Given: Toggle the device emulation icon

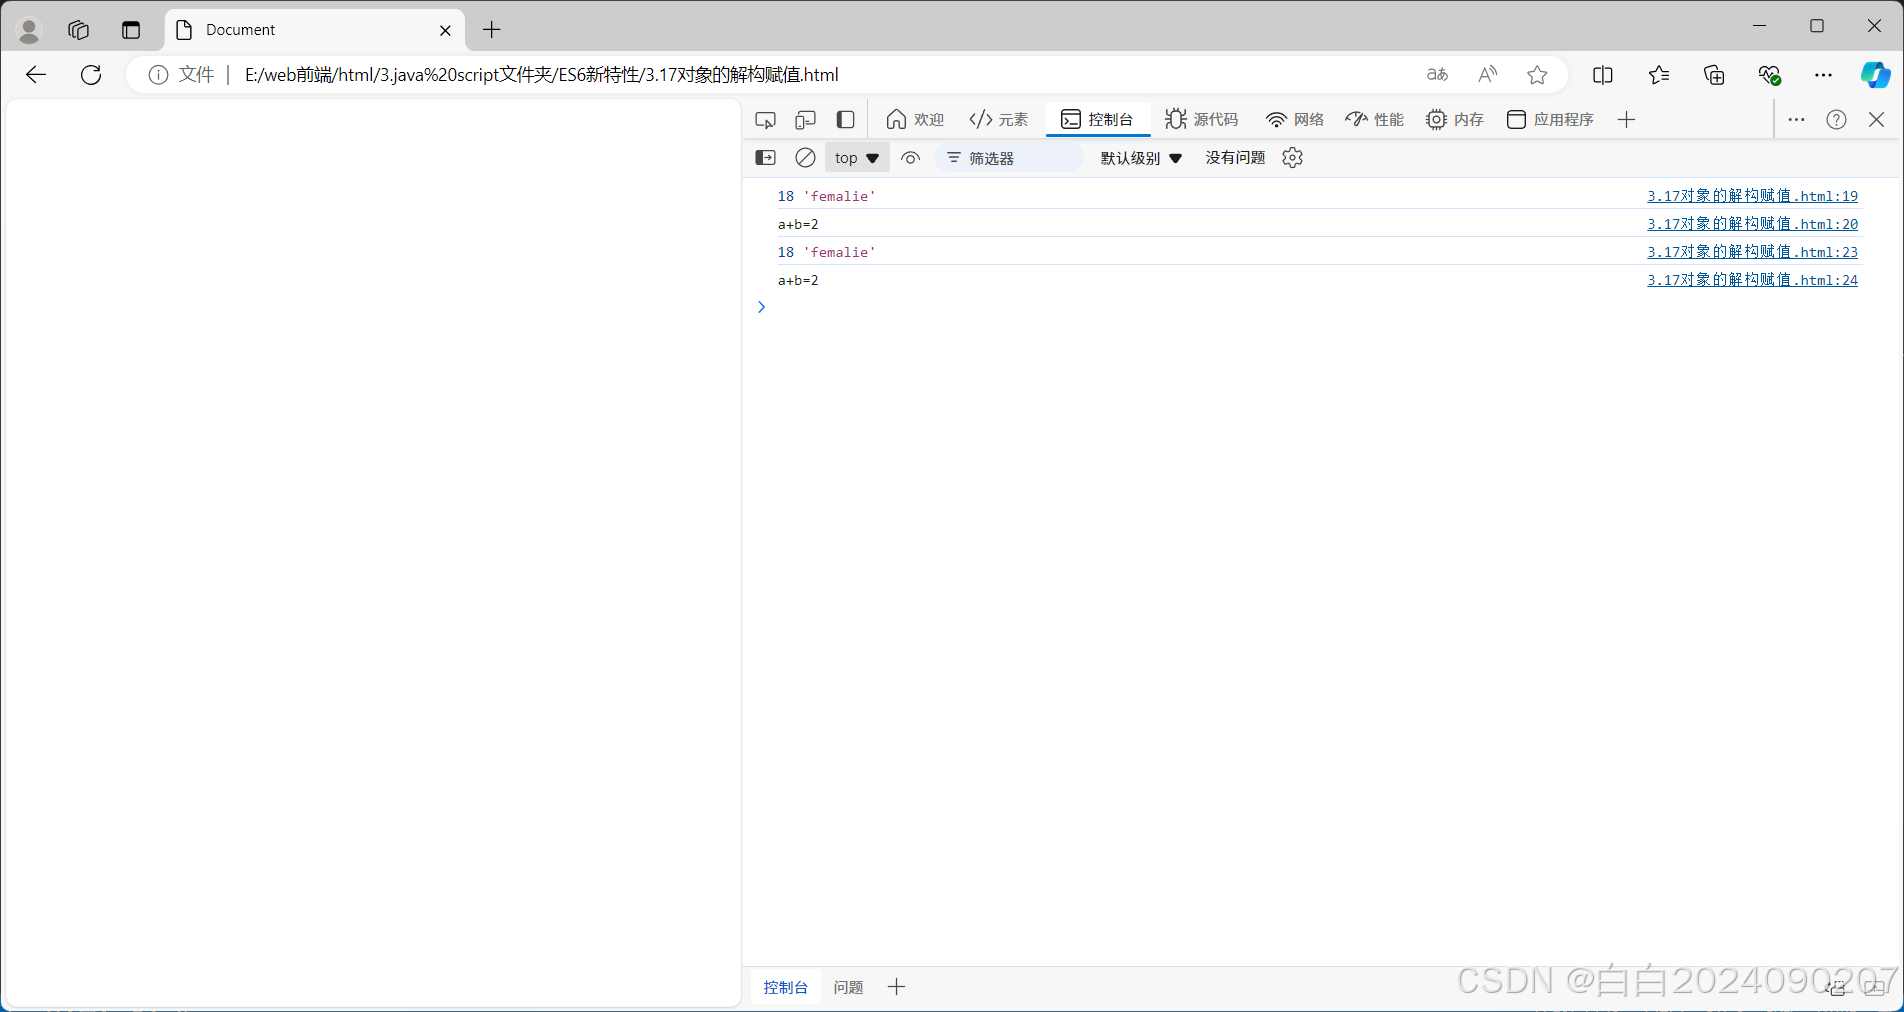Looking at the screenshot, I should [x=805, y=119].
